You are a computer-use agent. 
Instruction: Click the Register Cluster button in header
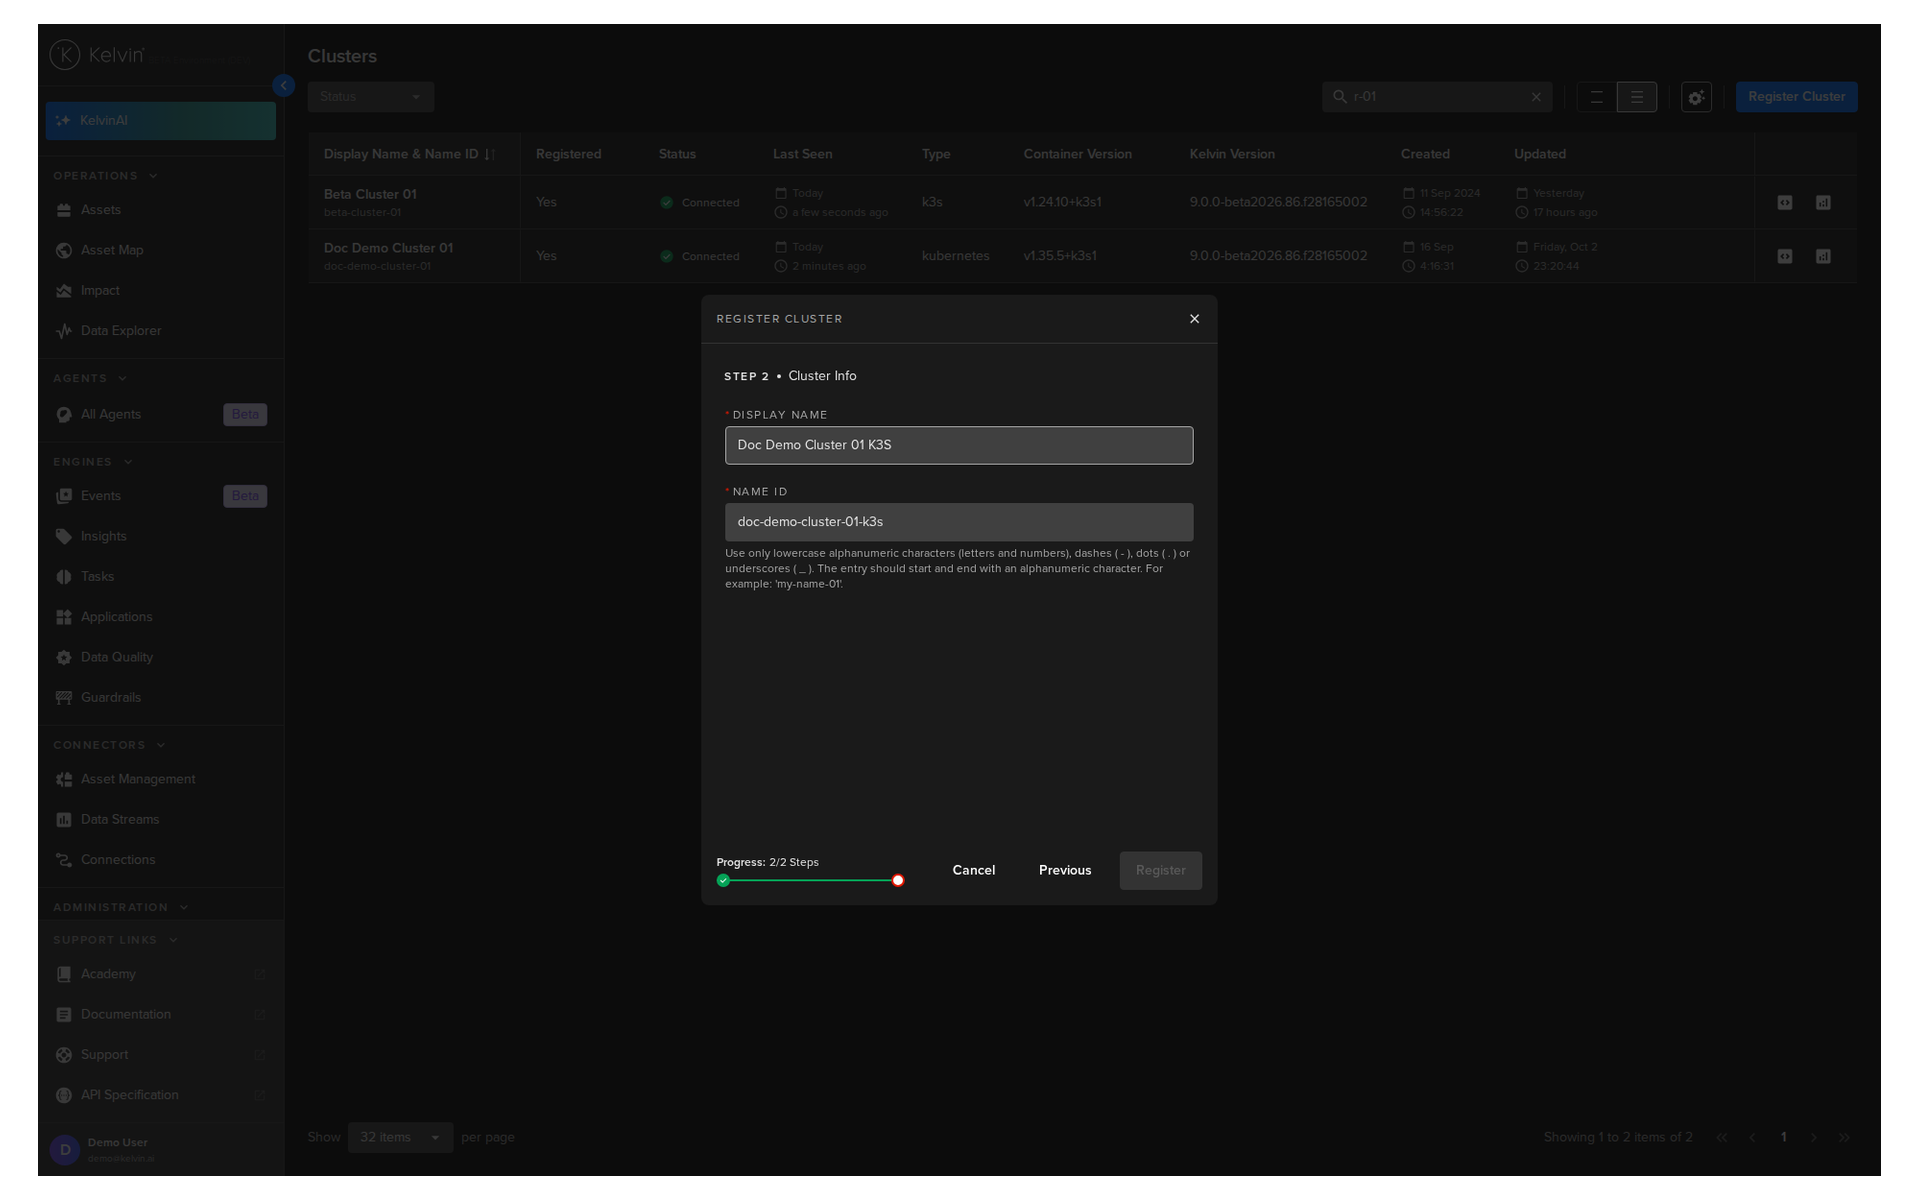click(x=1796, y=97)
